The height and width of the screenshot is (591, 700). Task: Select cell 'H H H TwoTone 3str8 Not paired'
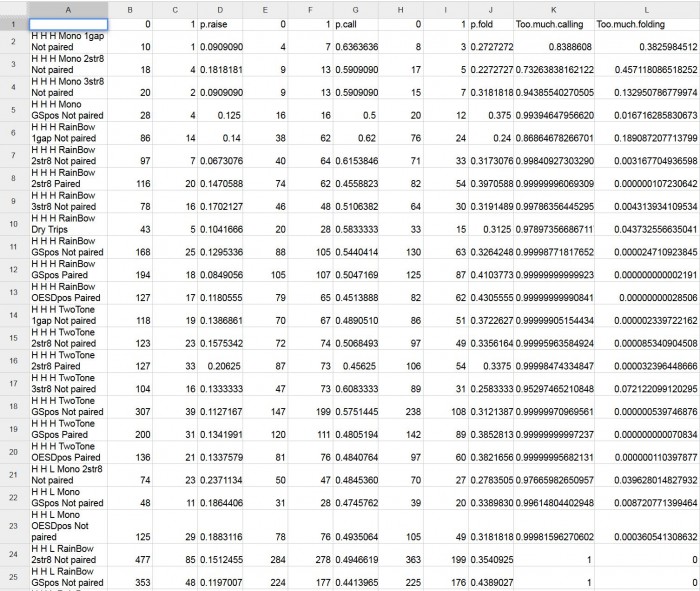(68, 383)
